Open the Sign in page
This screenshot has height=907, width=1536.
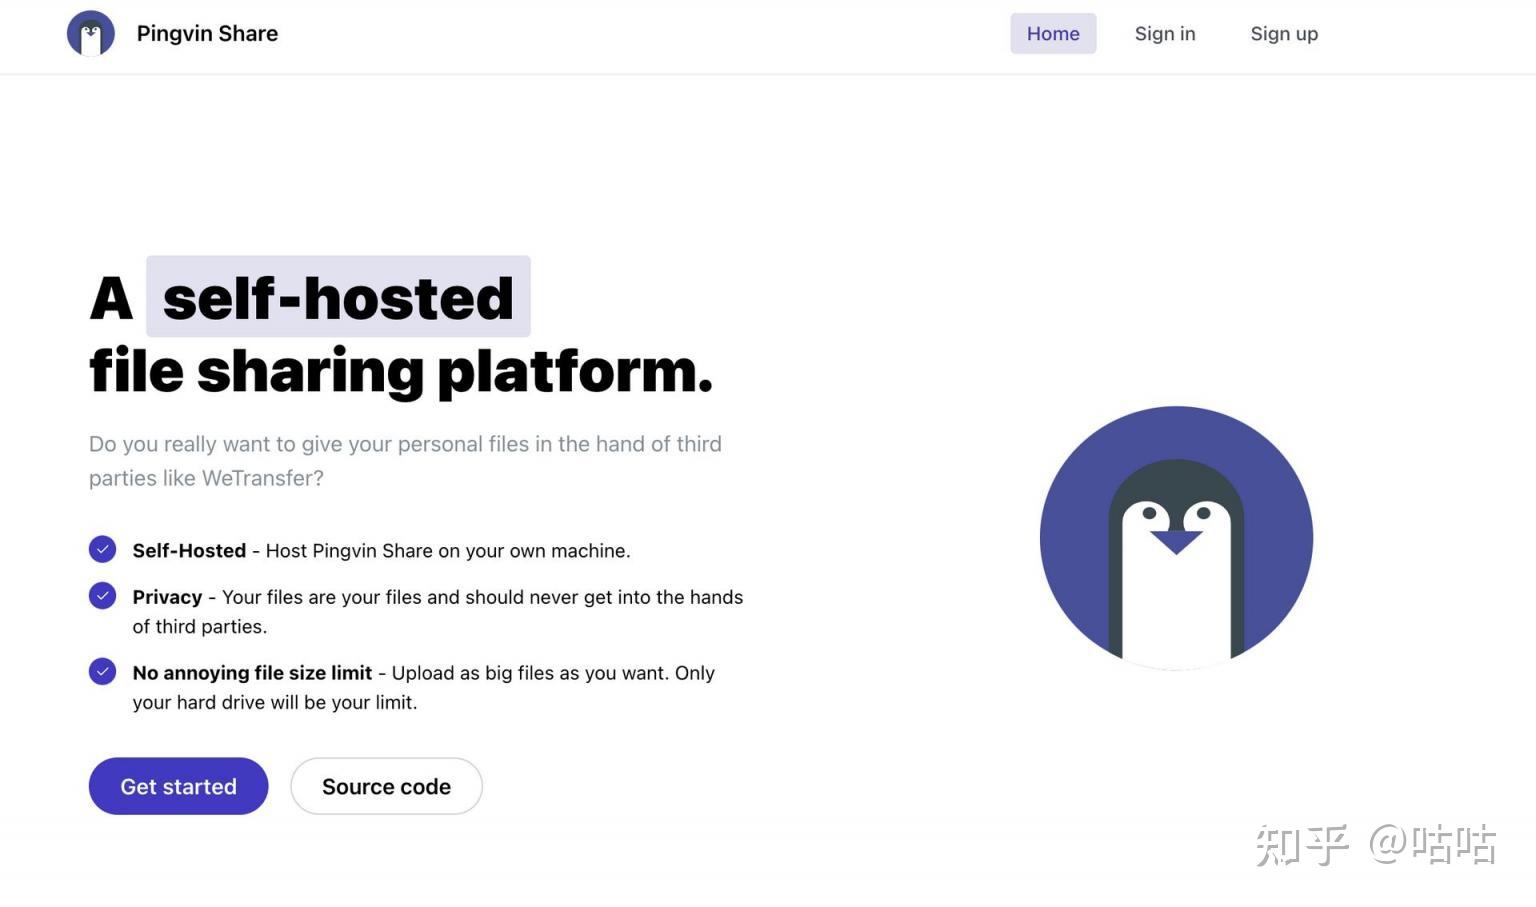(1164, 33)
